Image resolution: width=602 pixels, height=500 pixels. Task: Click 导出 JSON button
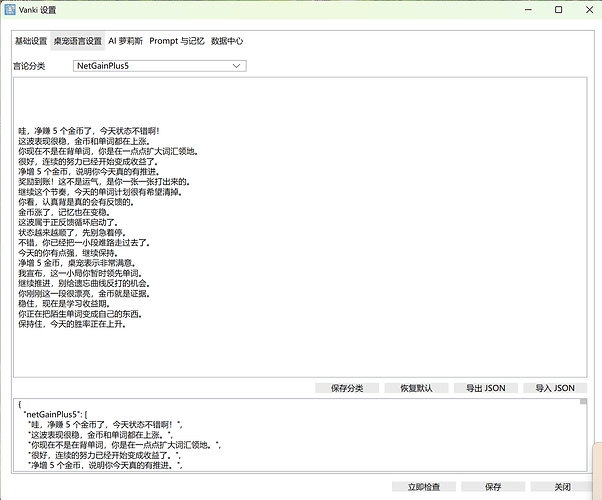pos(486,388)
